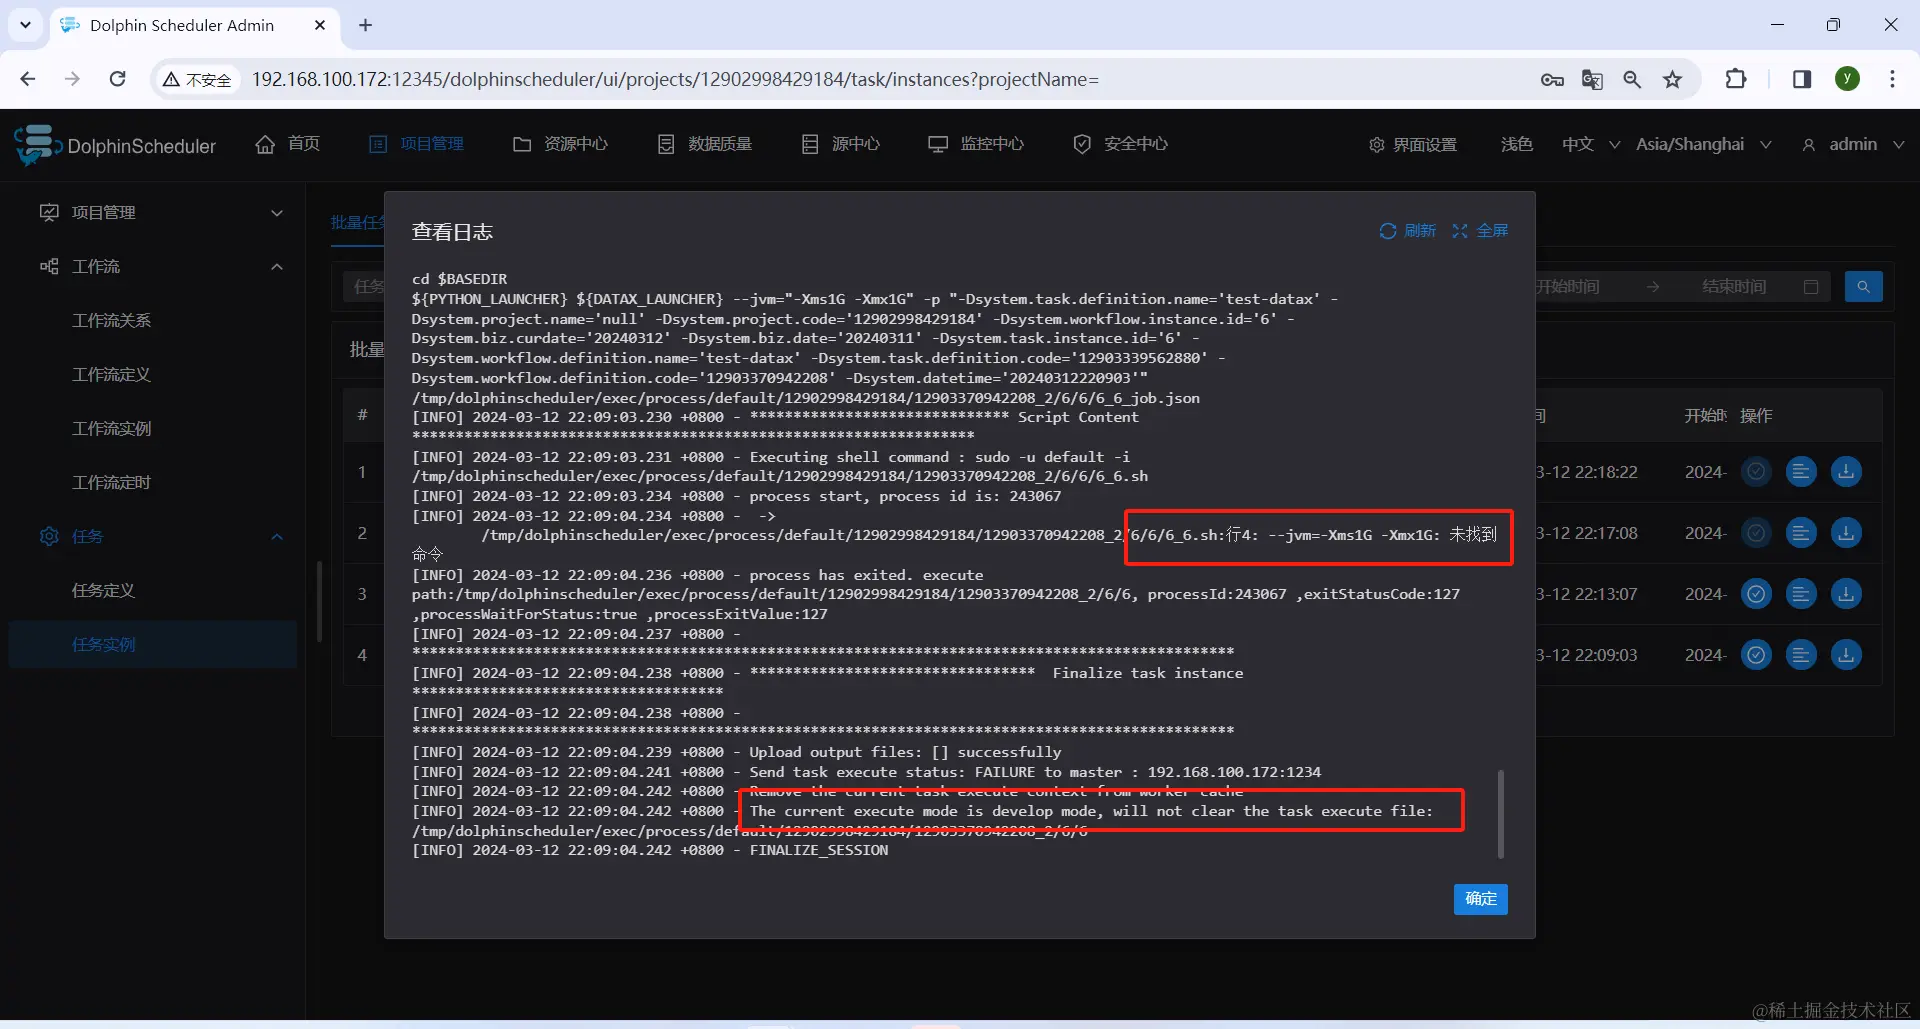The width and height of the screenshot is (1920, 1029).
Task: Click the DolphinScheduler logo
Action: tap(115, 145)
